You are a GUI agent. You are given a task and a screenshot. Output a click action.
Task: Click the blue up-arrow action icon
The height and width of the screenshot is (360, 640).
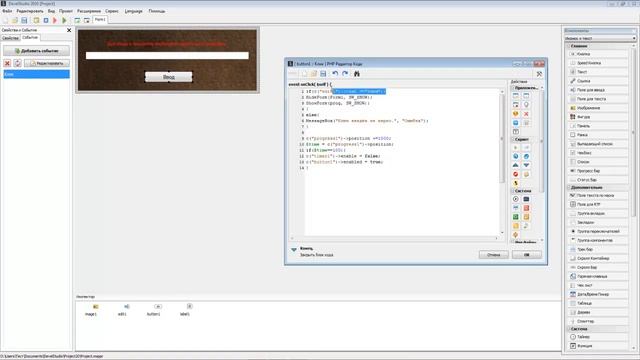[x=516, y=165]
